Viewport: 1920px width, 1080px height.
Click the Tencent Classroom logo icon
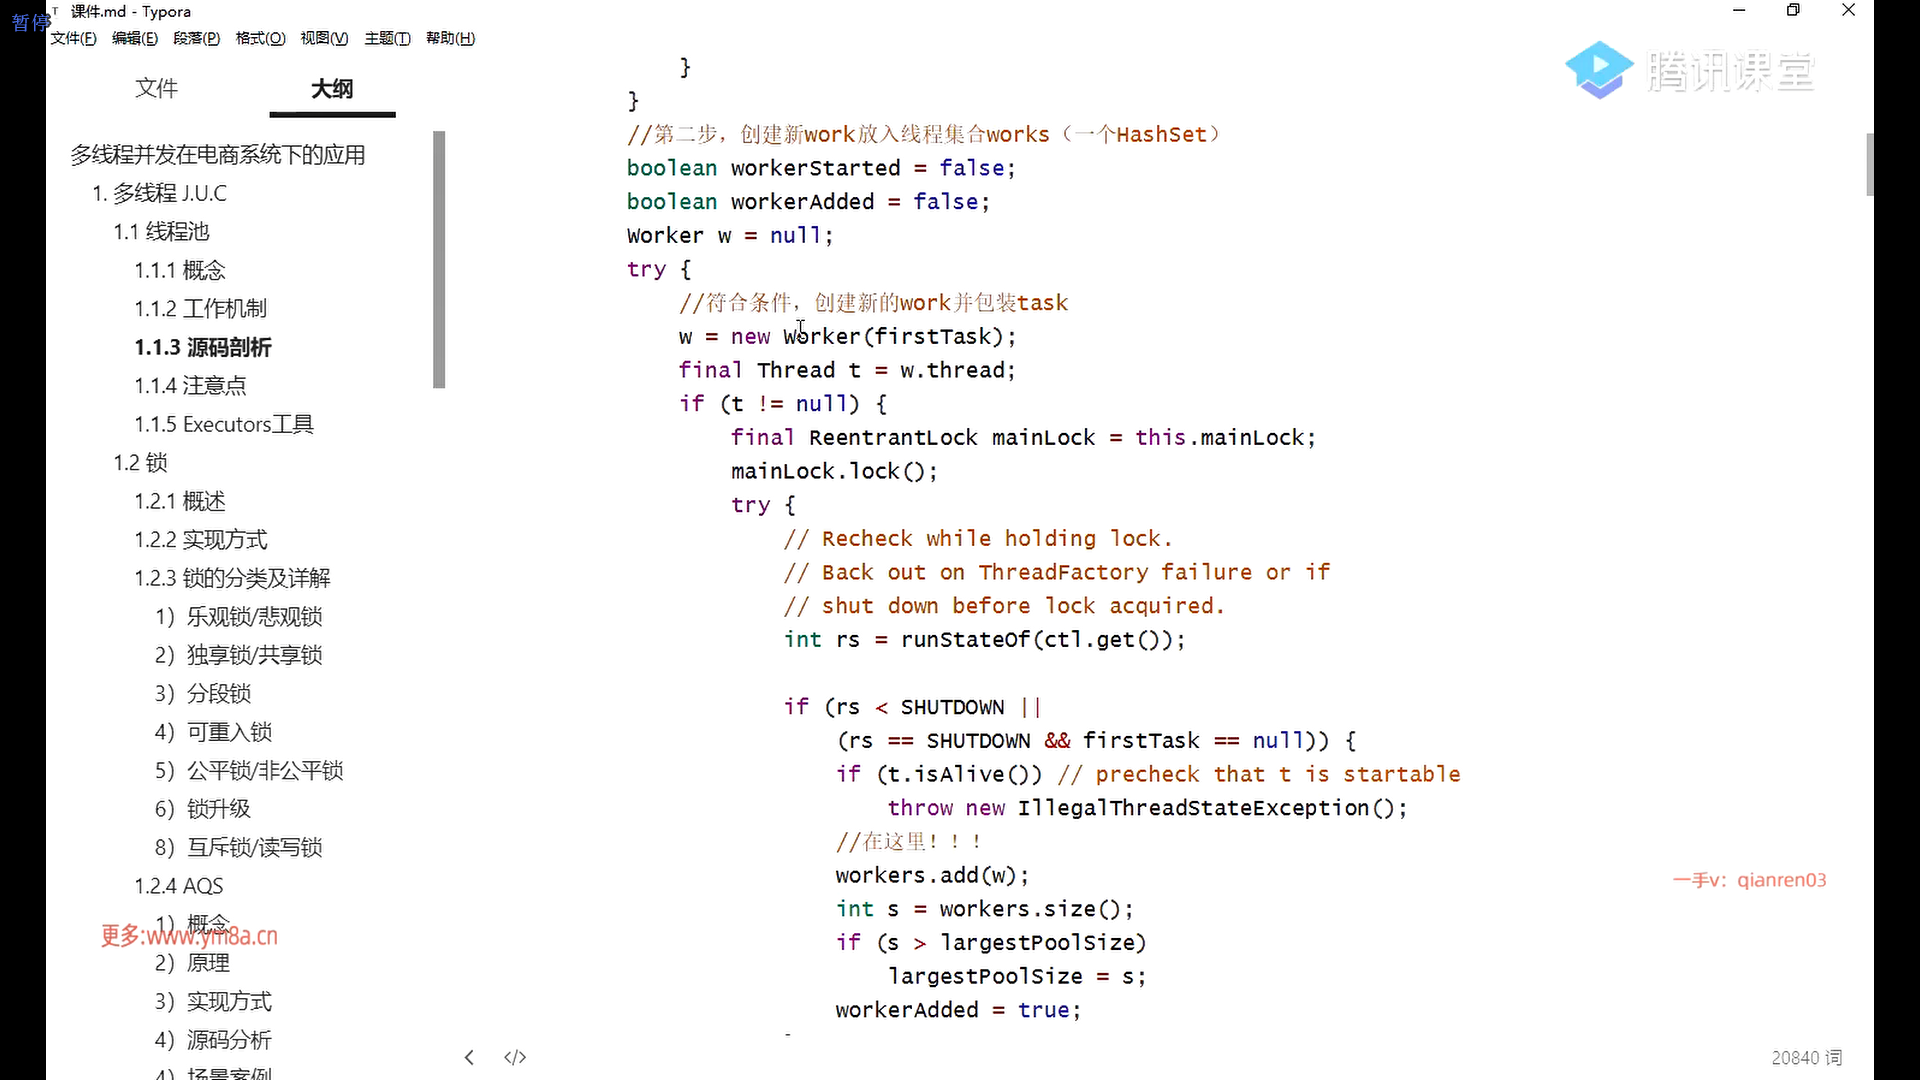pos(1598,70)
